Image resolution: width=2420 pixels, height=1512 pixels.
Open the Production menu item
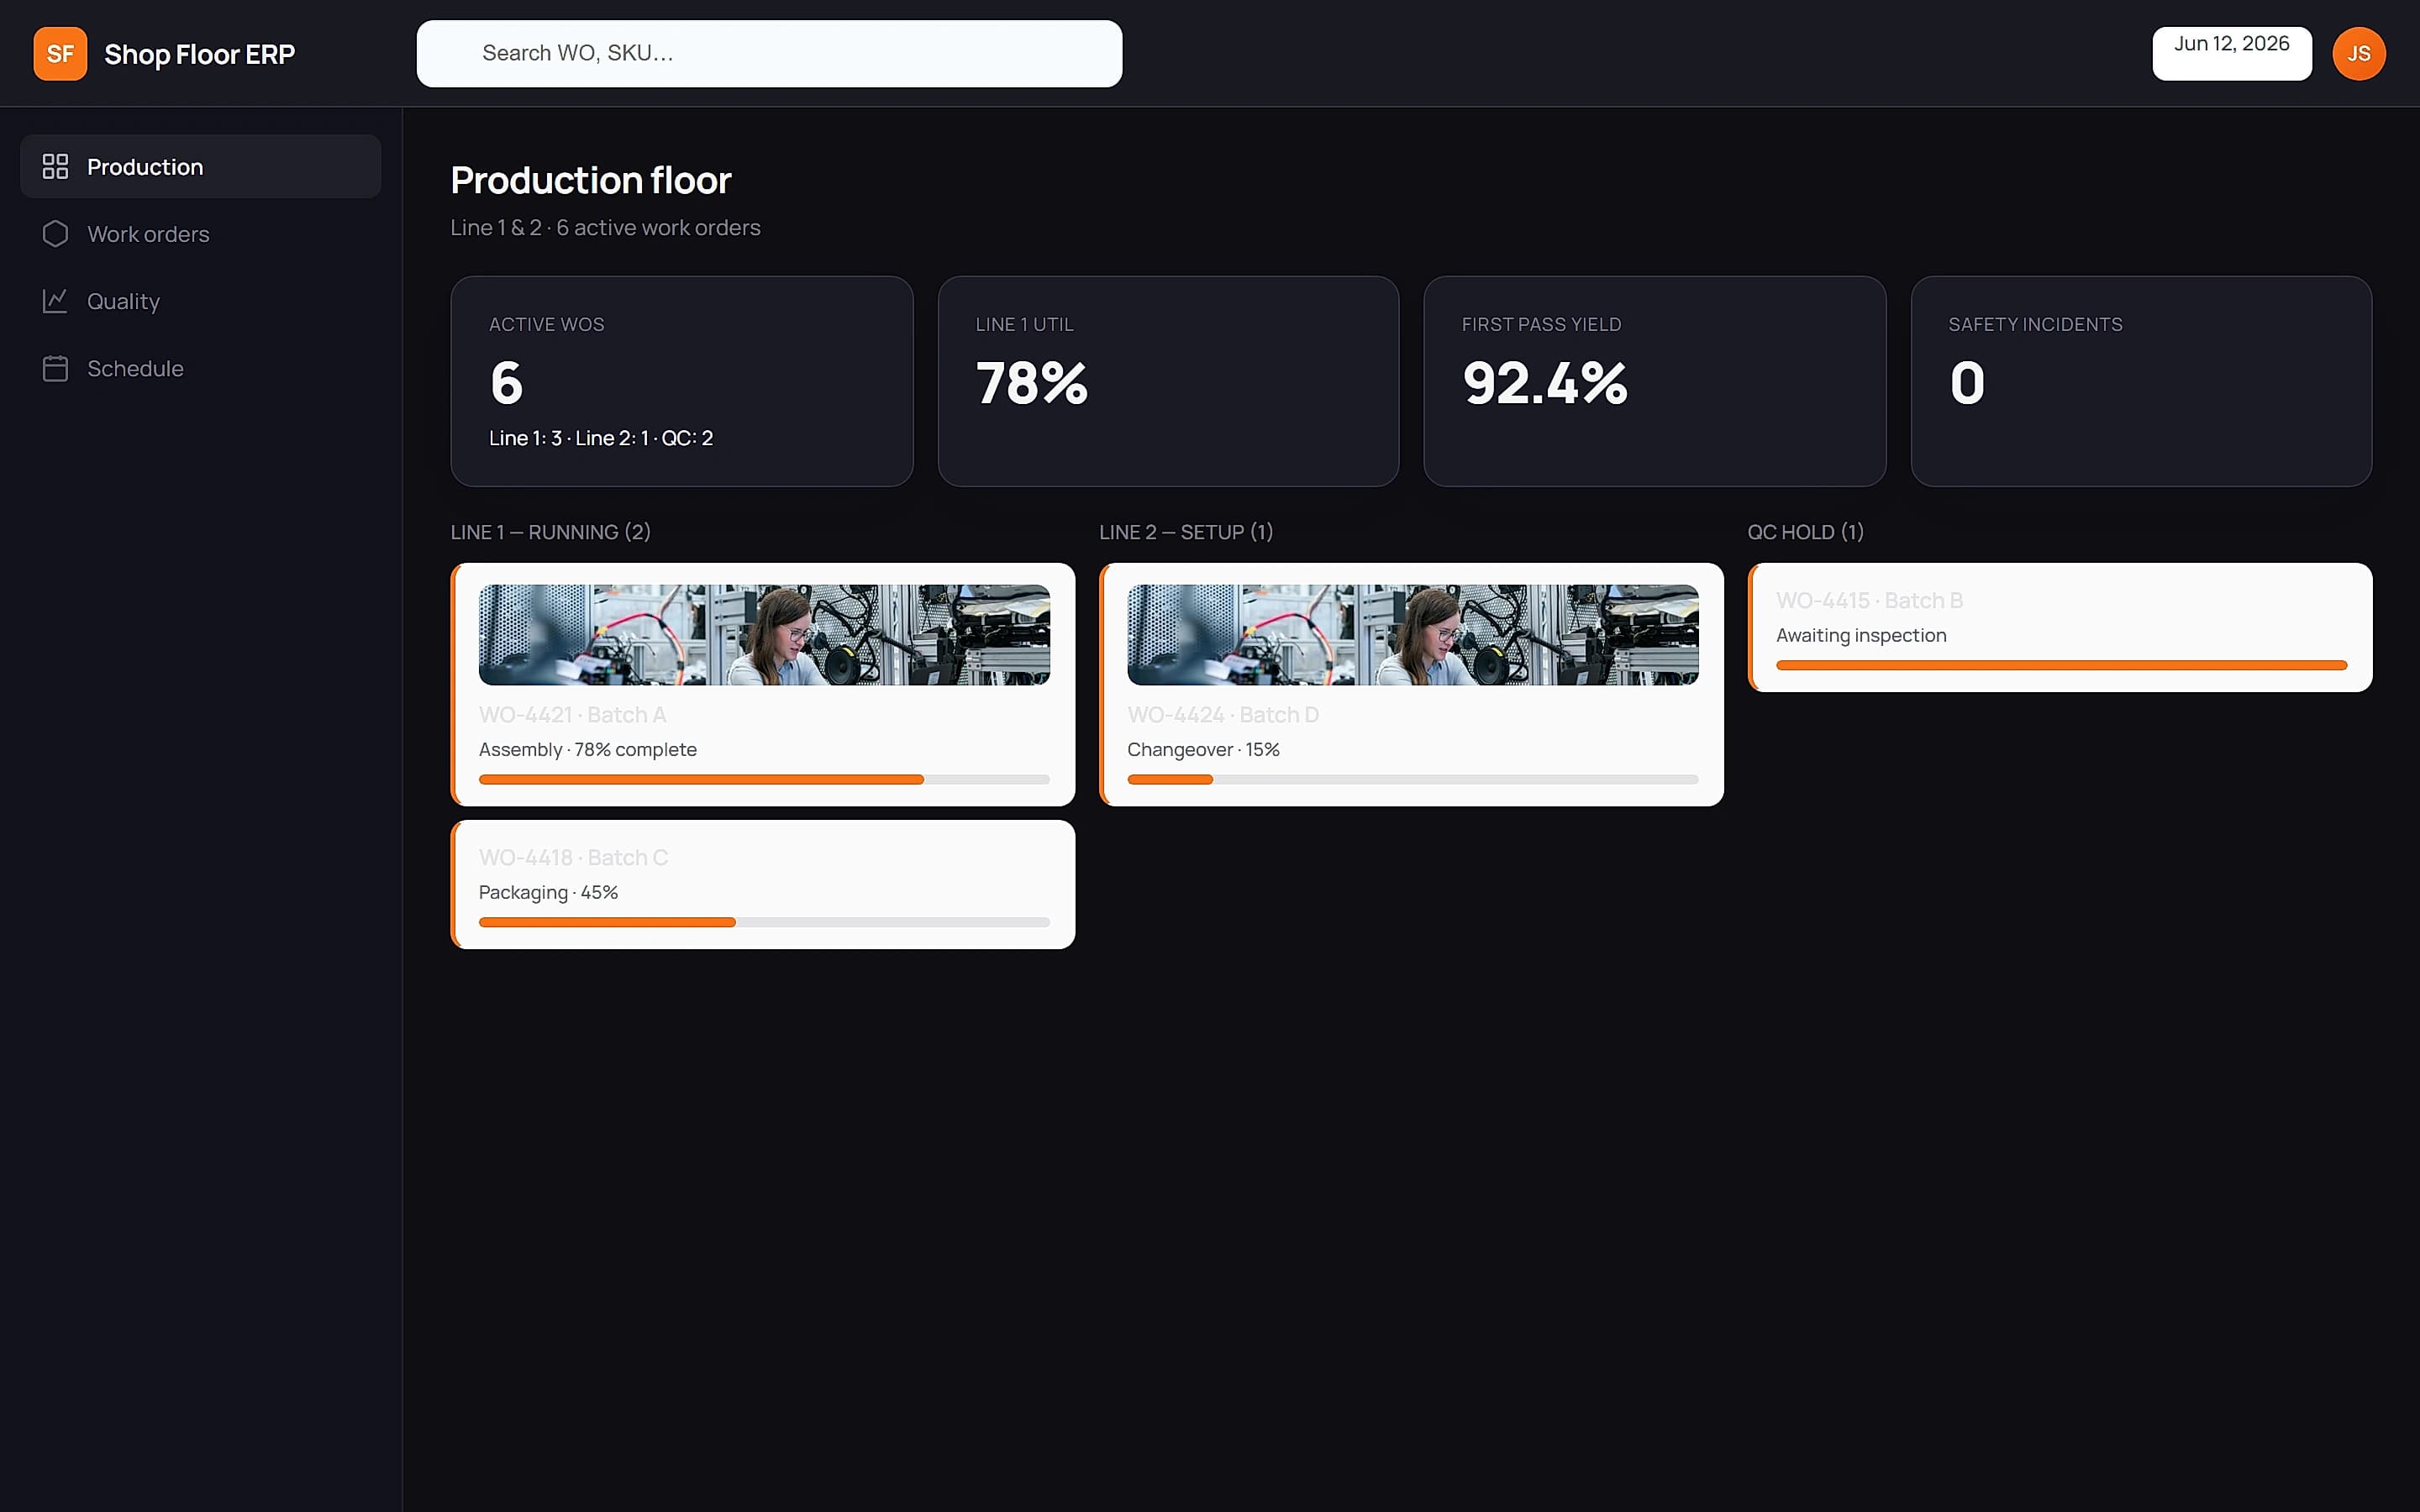coord(200,166)
